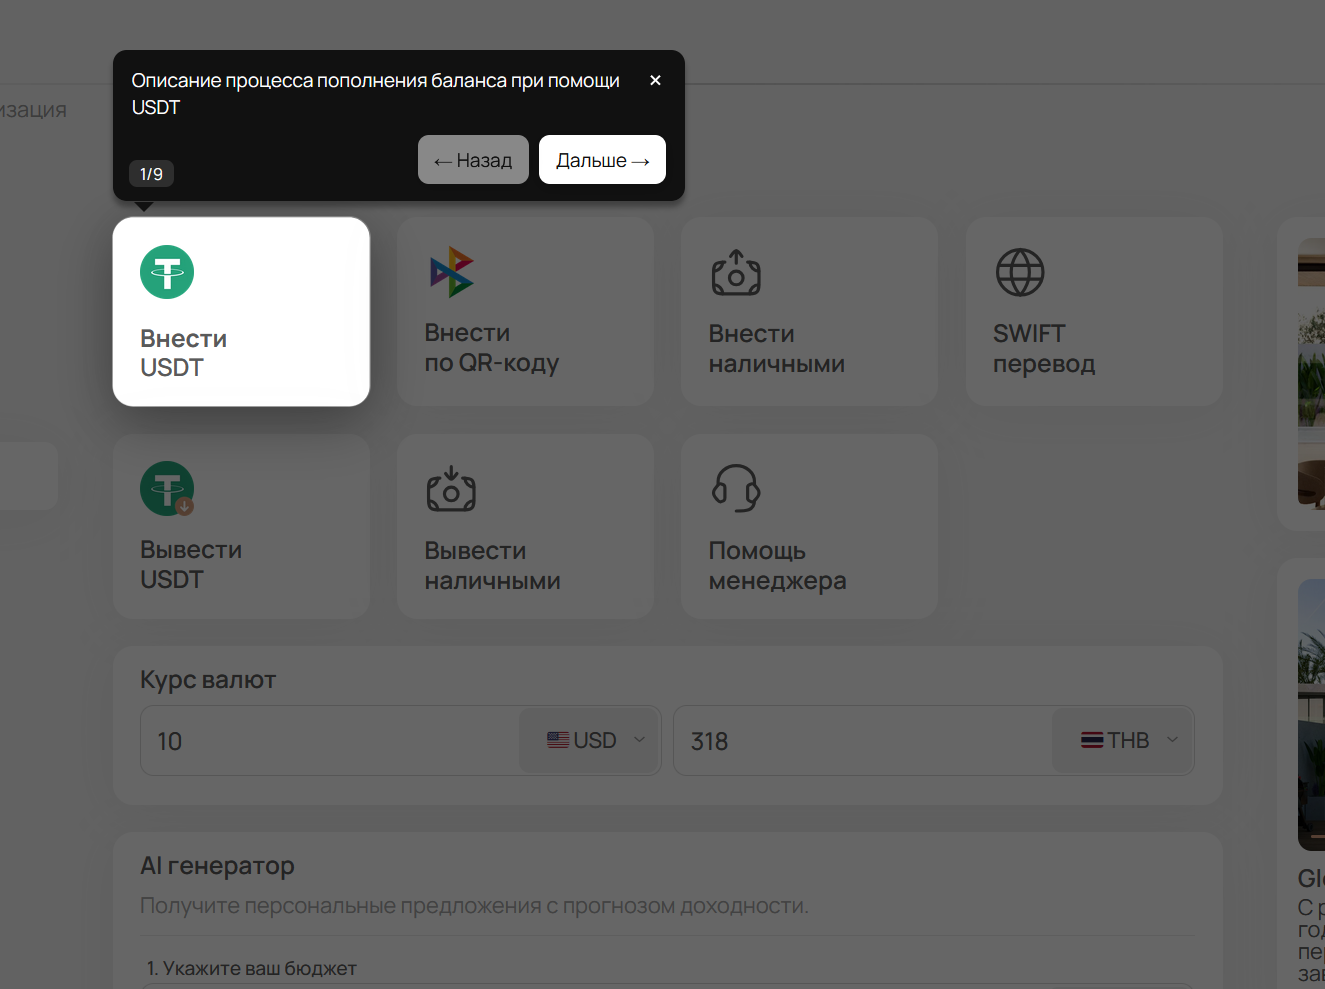Click the Tether withdraw icon on Вывести USDT
The image size is (1325, 989).
click(167, 488)
